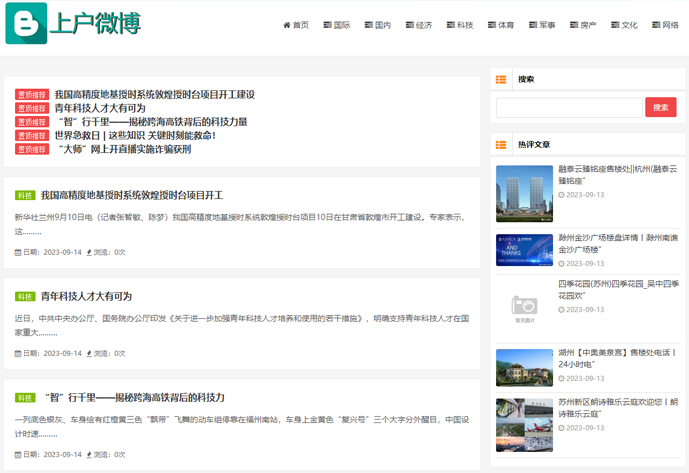This screenshot has height=473, width=689.
Task: Open pinned headline 世界急救日 article
Action: point(134,135)
